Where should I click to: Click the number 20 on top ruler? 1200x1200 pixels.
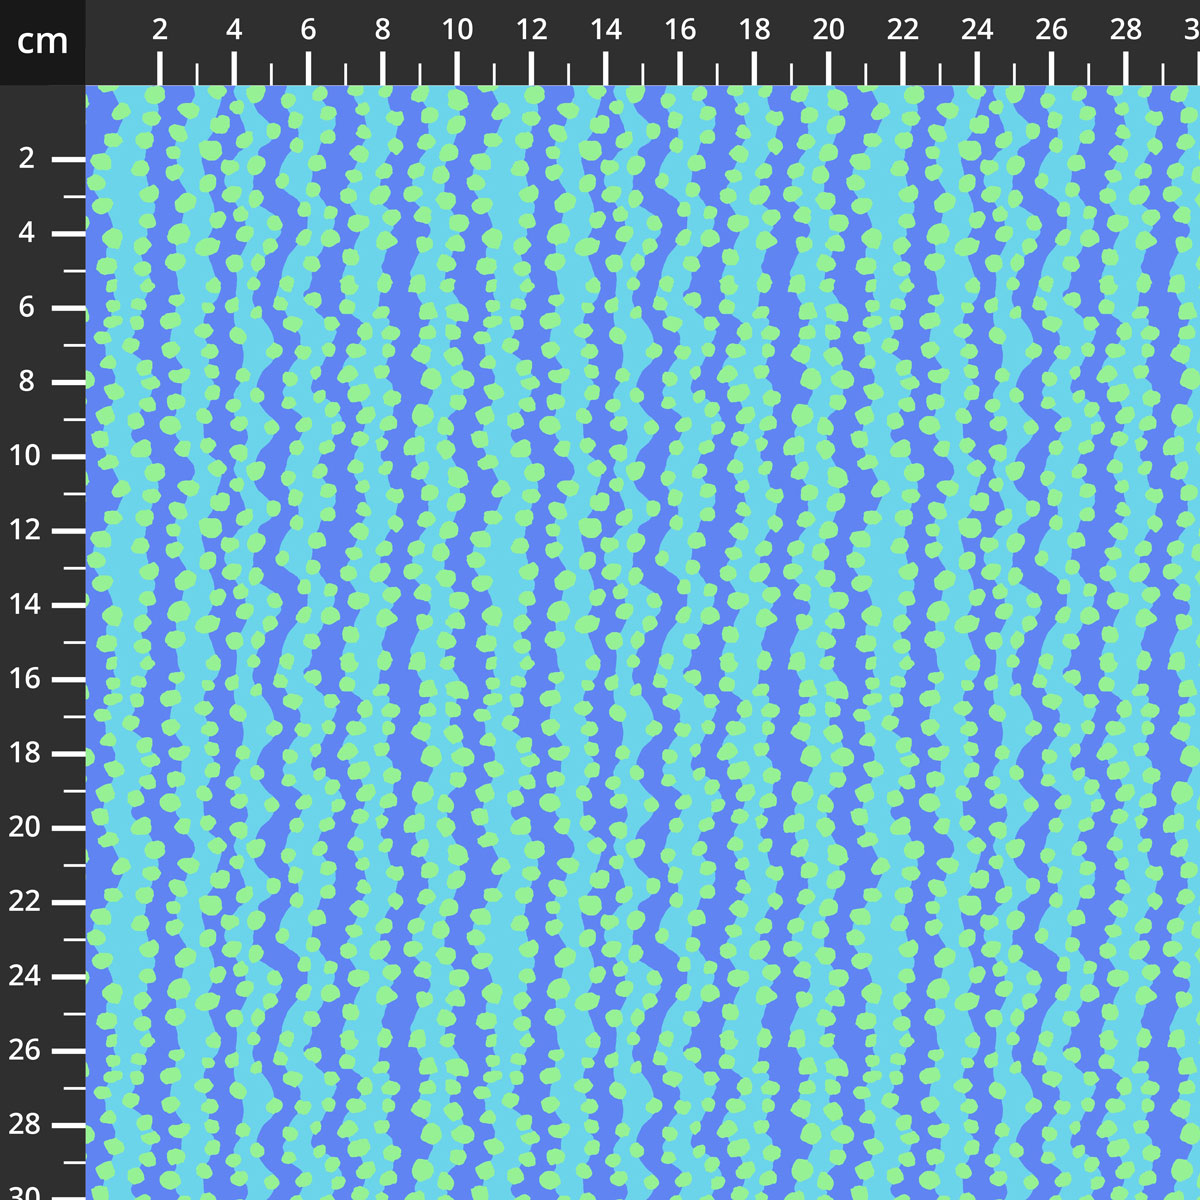[x=828, y=30]
